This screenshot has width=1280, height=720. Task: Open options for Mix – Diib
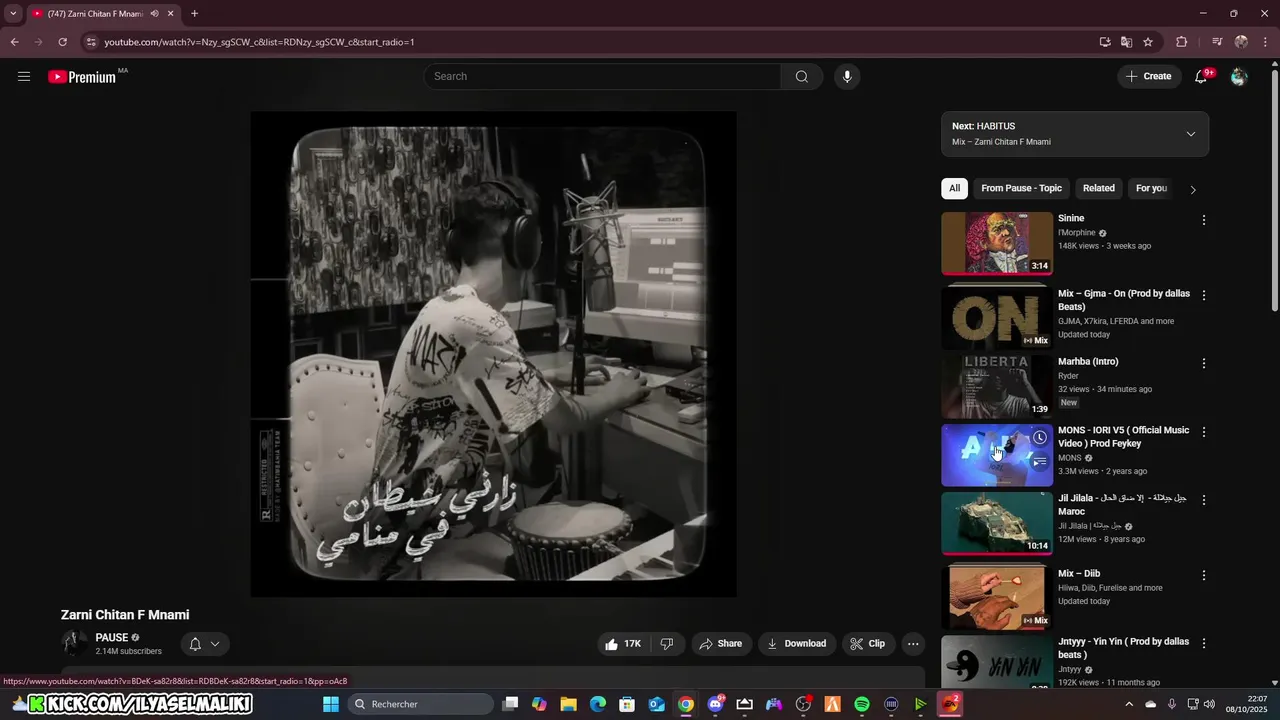(1204, 576)
